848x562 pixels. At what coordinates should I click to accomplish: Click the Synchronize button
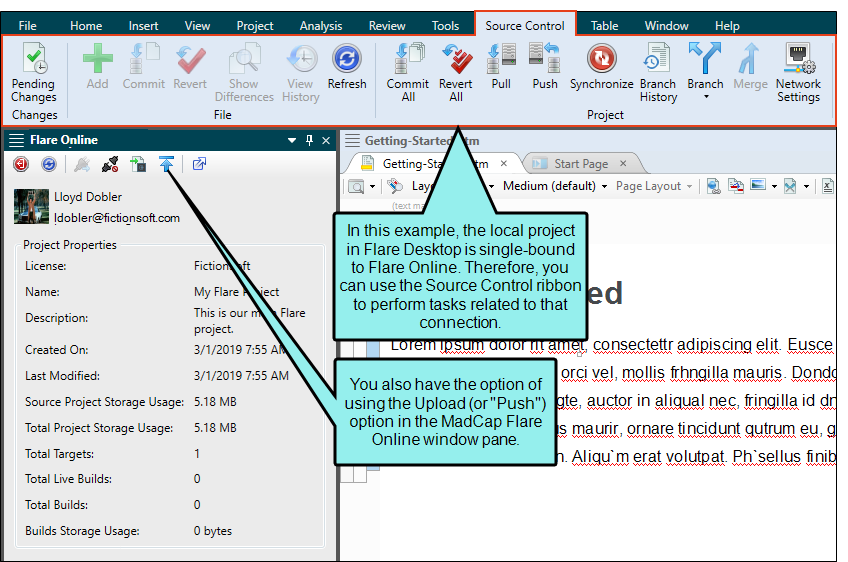(601, 67)
